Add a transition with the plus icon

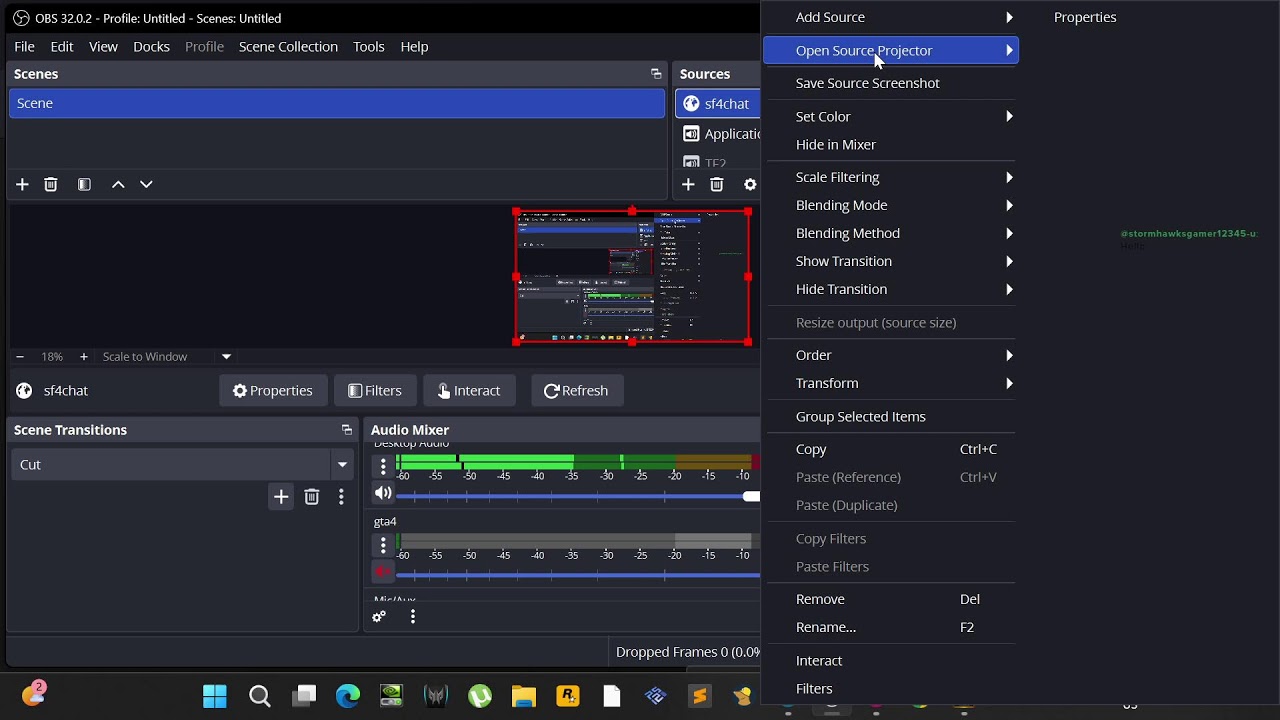click(x=281, y=497)
